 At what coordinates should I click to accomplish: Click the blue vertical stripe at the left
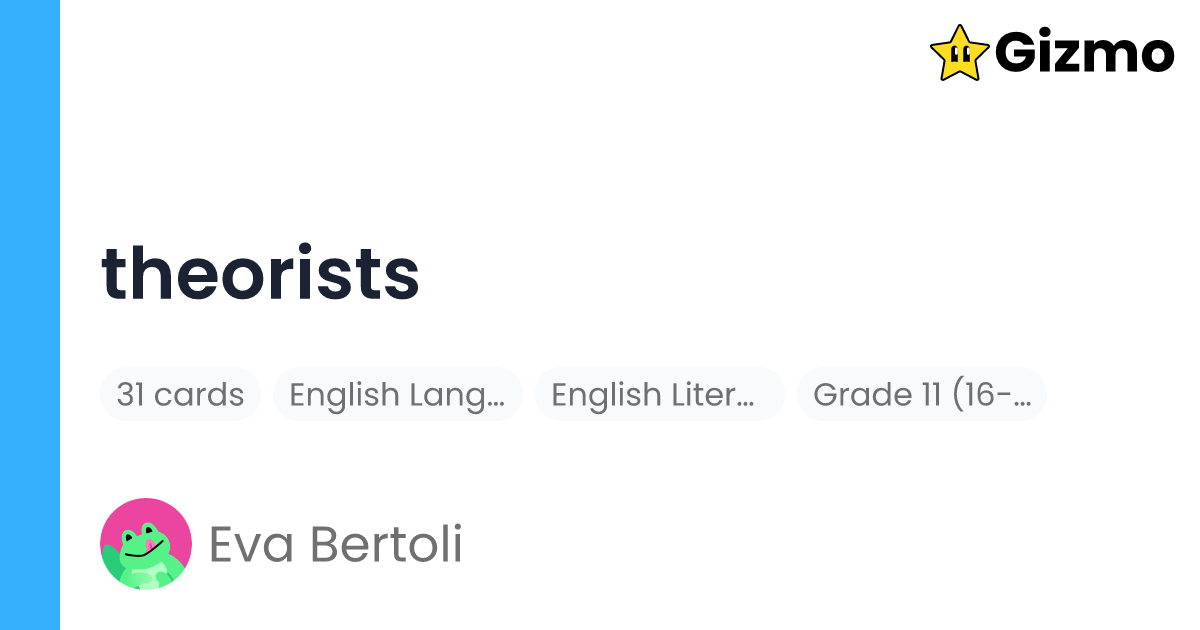tap(30, 315)
